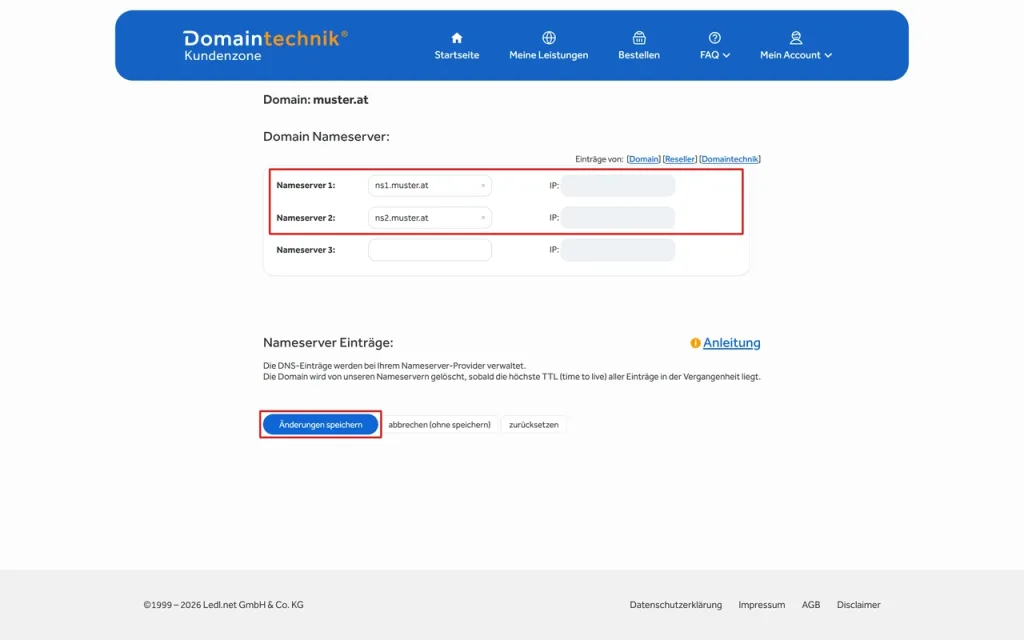The height and width of the screenshot is (640, 1024).
Task: Click abbrechen (ohne speichern) button
Action: tap(440, 424)
